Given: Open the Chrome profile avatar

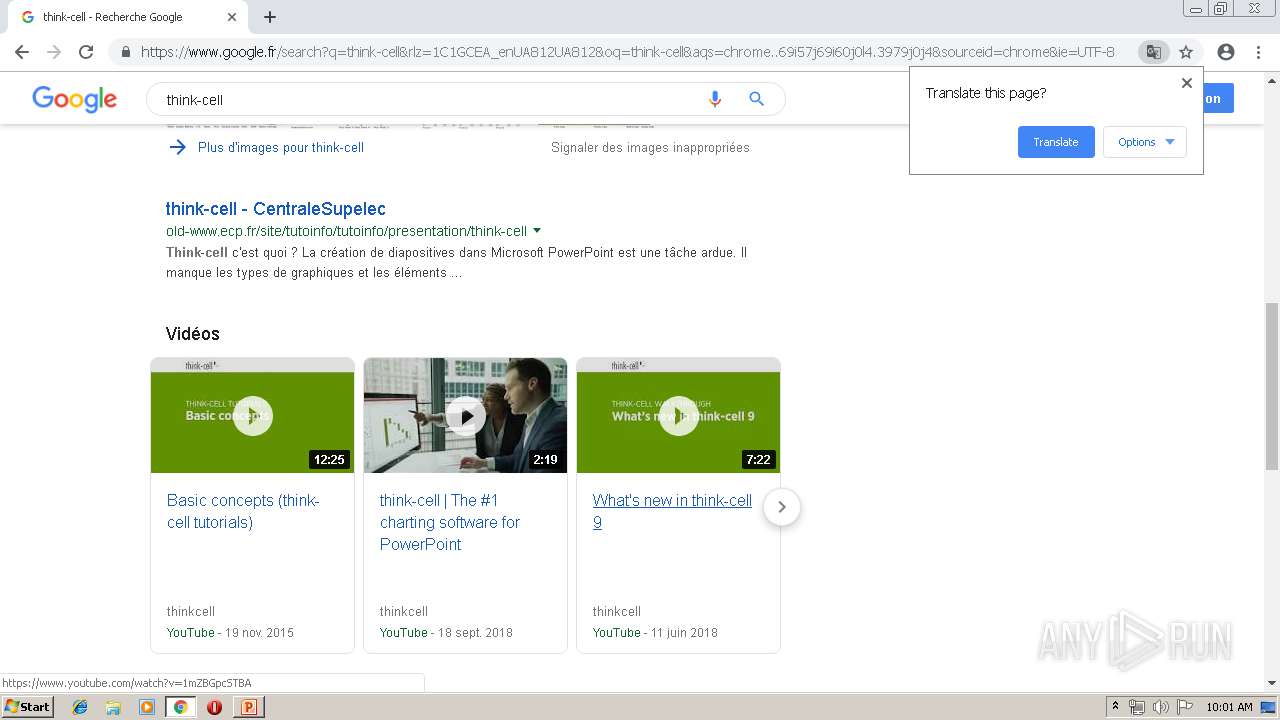Looking at the screenshot, I should (x=1226, y=52).
